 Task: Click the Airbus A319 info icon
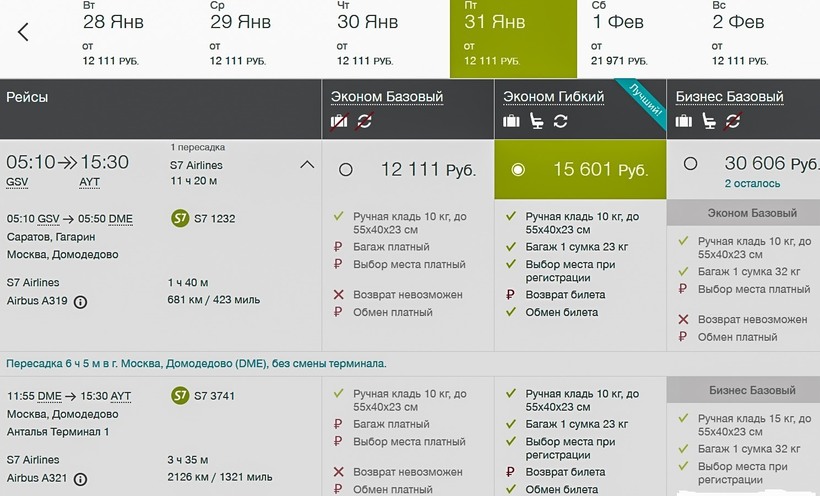click(x=81, y=302)
